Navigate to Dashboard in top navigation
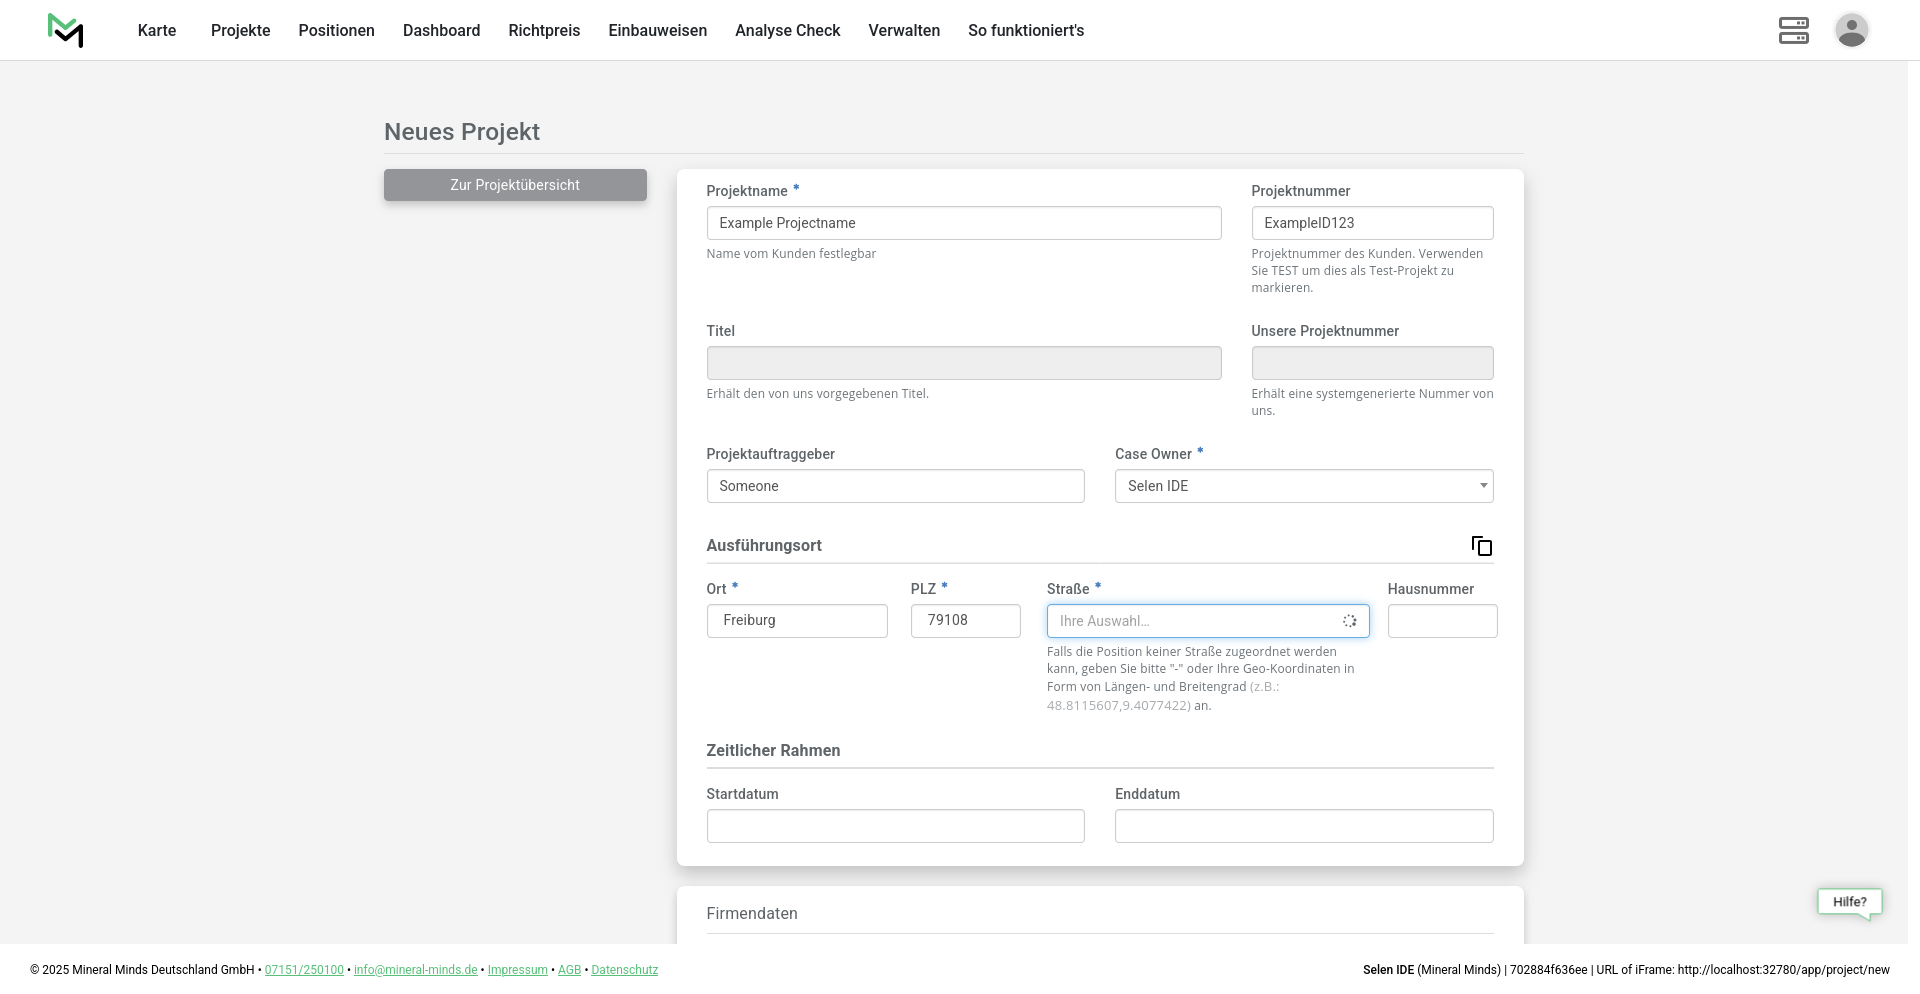 (441, 30)
